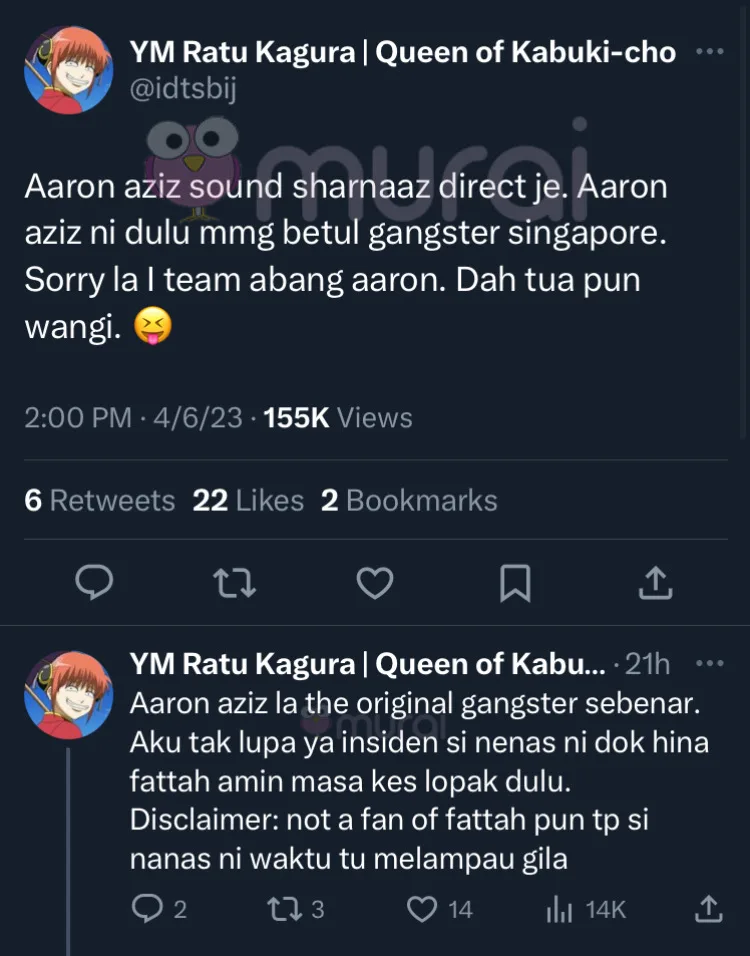View the 6 Retweets list

click(99, 500)
